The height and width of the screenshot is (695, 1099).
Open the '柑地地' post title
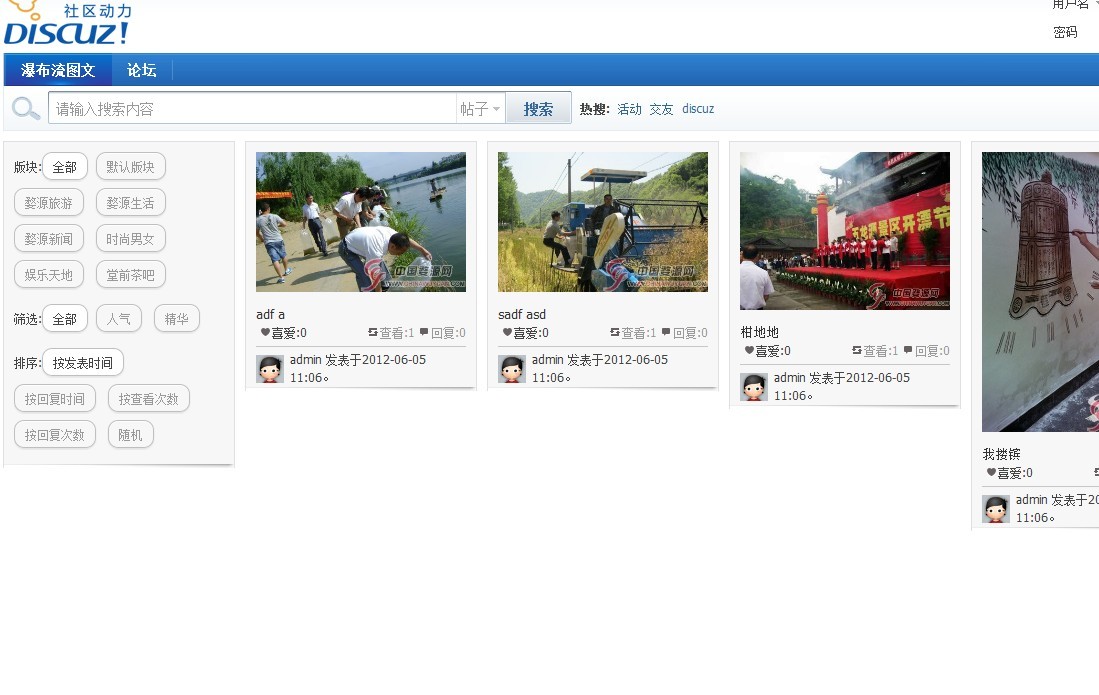coord(760,332)
